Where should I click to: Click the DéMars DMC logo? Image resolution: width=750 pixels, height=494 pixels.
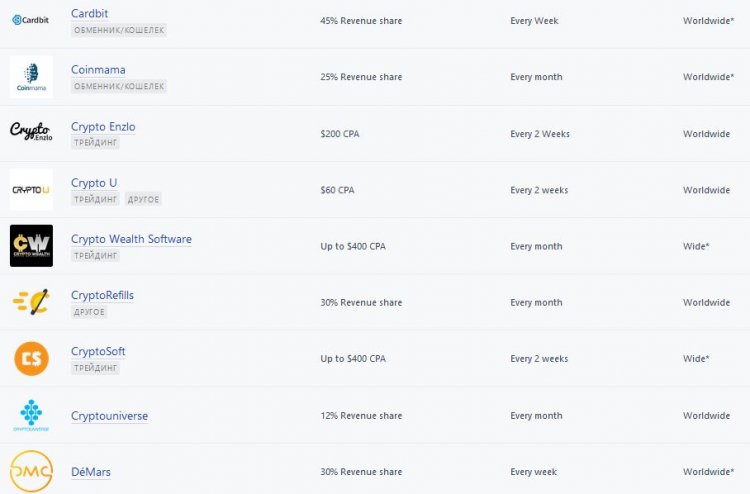pyautogui.click(x=31, y=471)
